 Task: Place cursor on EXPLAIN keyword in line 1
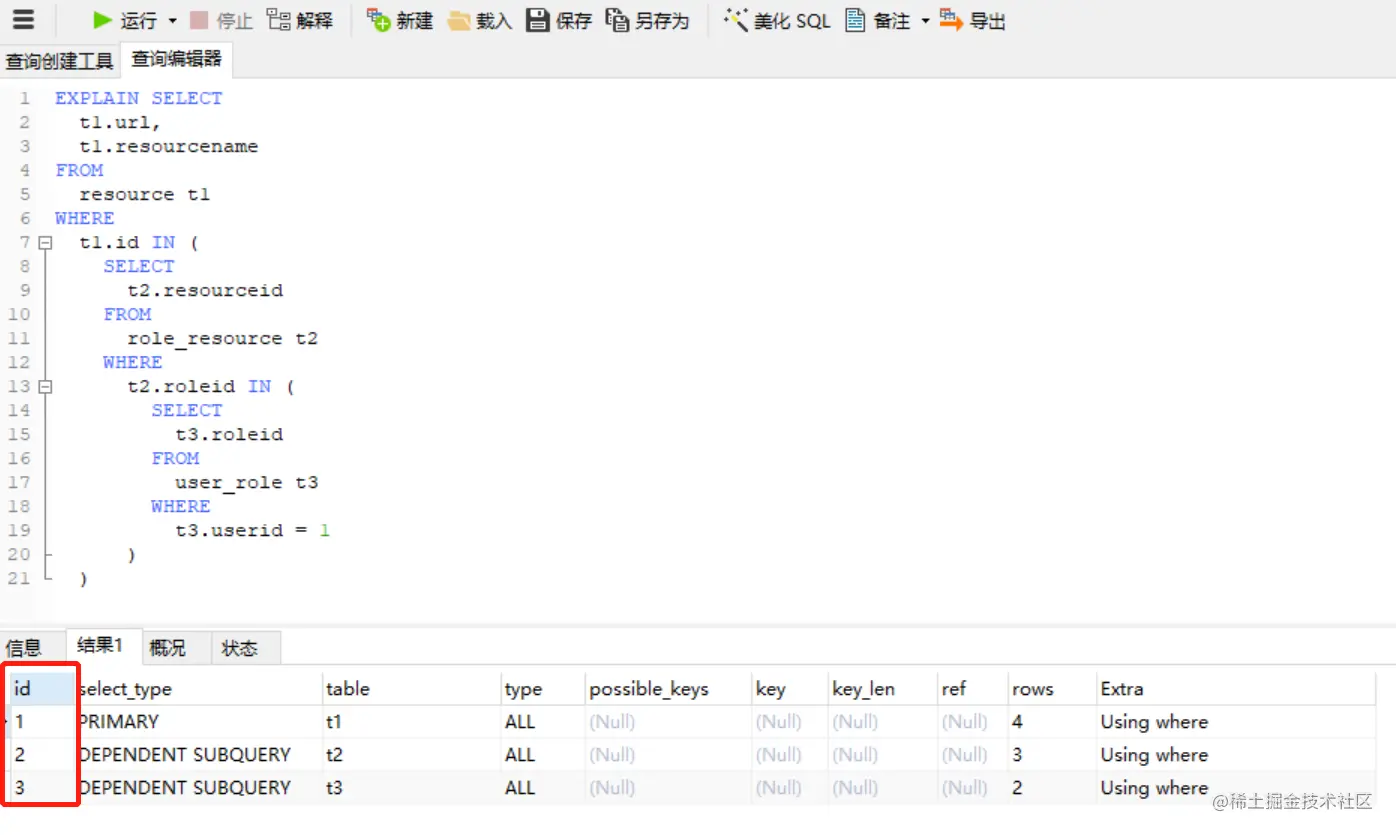tap(97, 98)
